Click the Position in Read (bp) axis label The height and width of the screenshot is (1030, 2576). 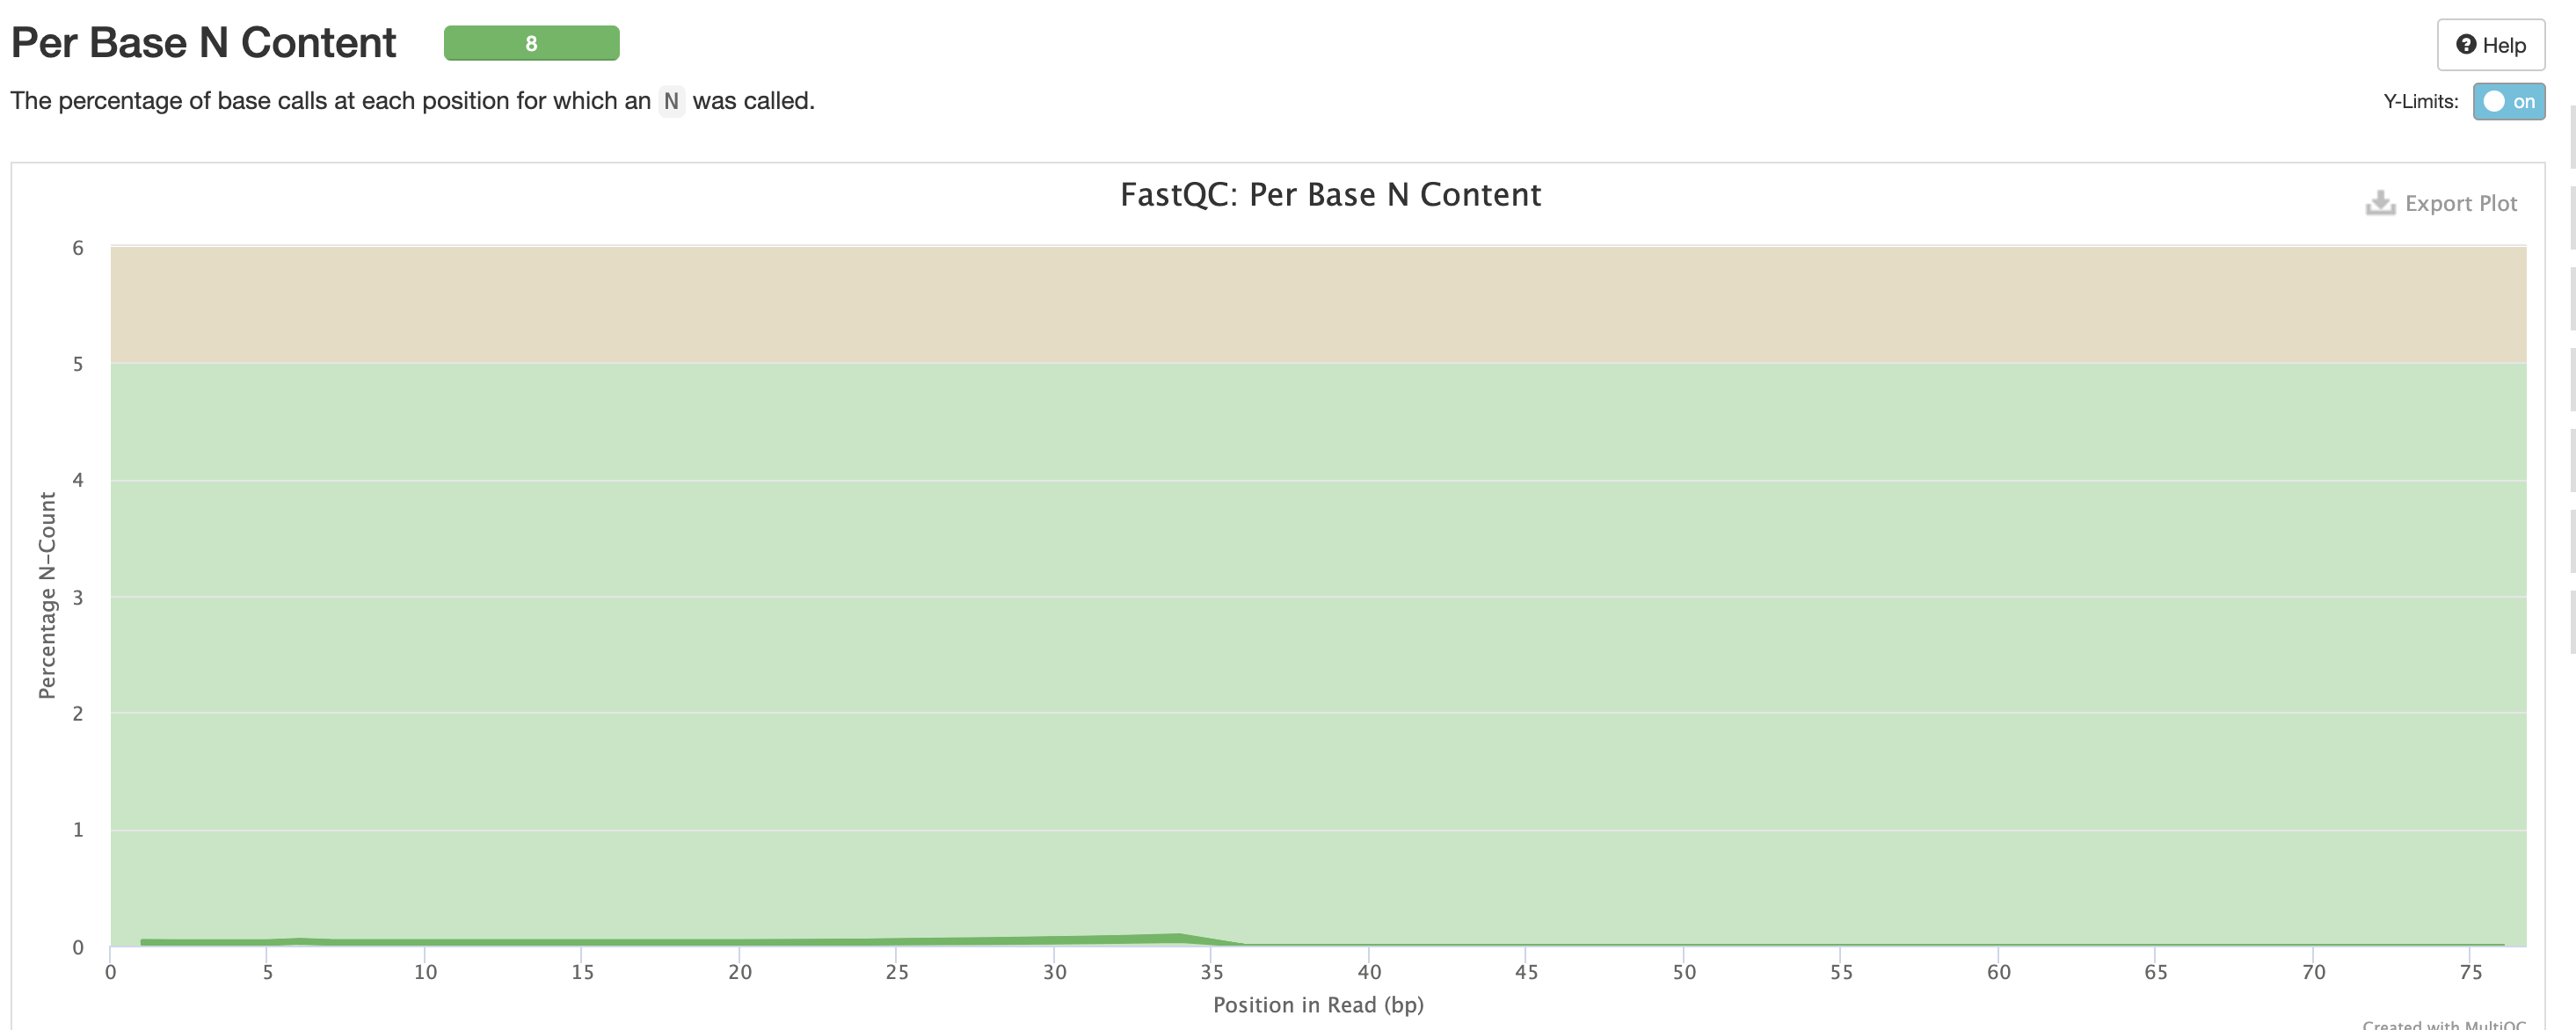tap(1318, 1005)
